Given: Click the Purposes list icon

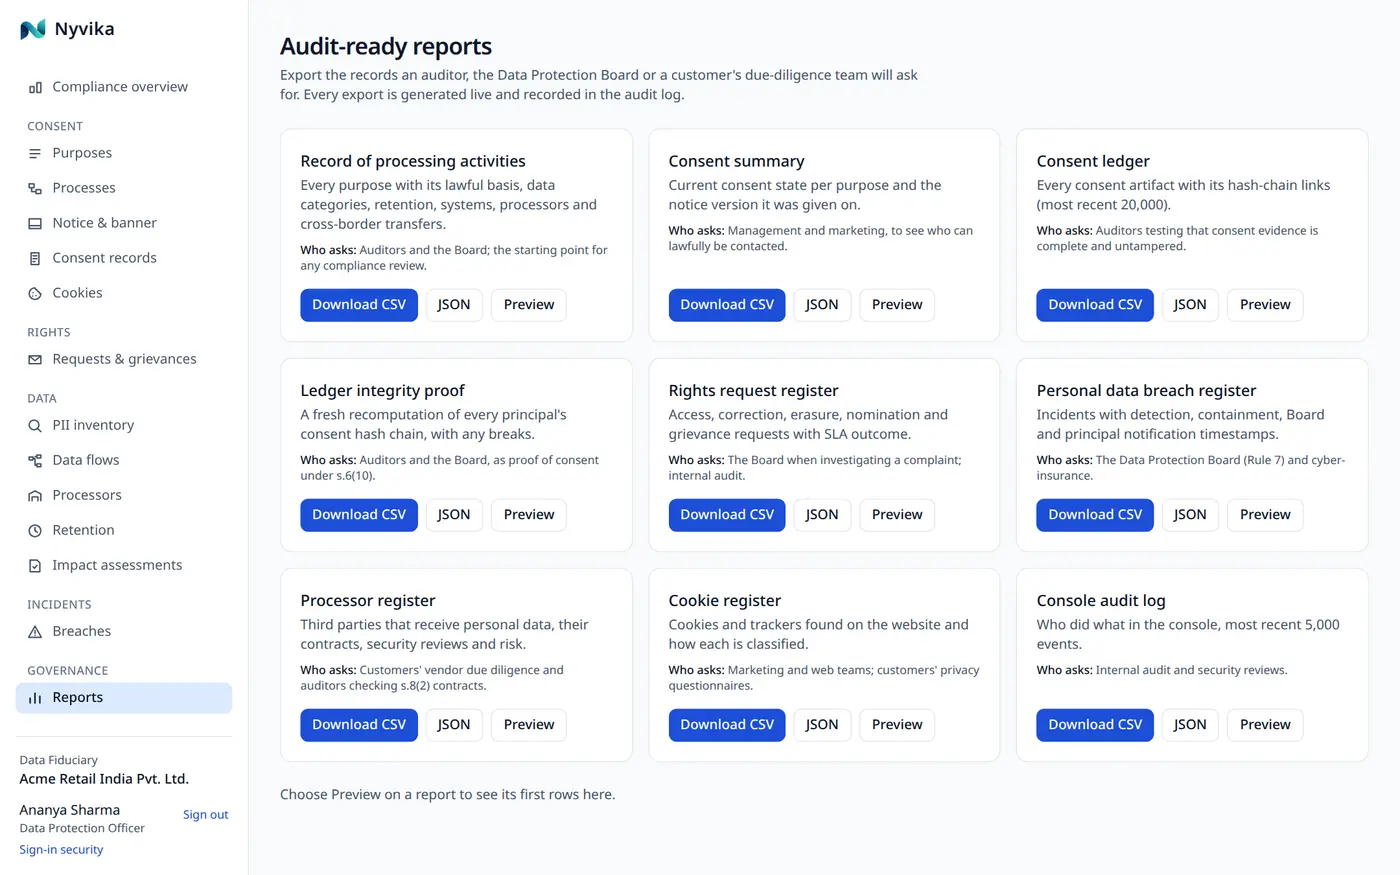Looking at the screenshot, I should pyautogui.click(x=35, y=153).
